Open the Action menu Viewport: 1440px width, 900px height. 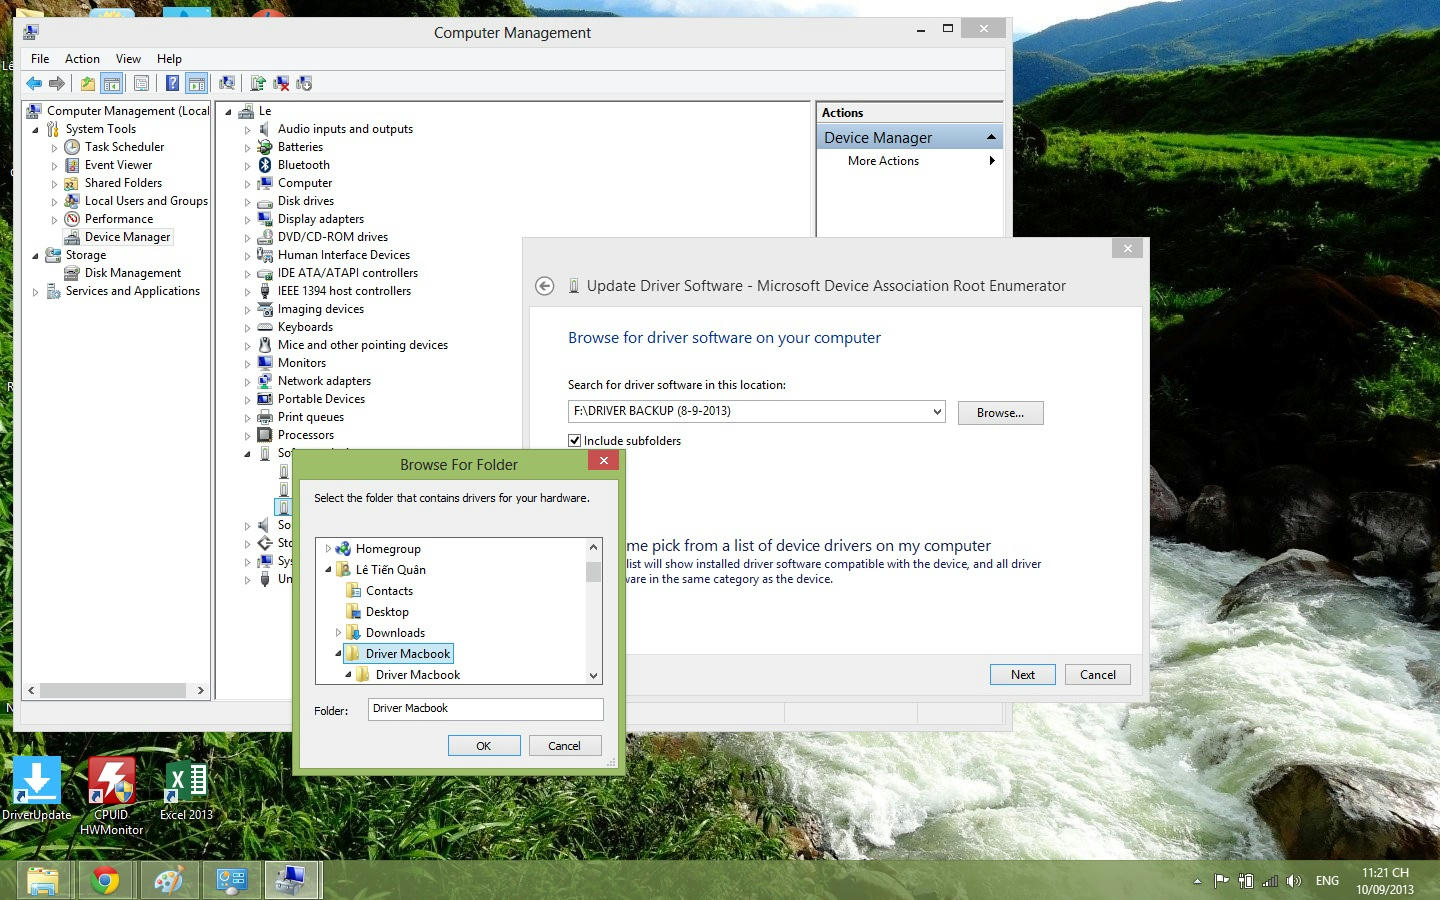pos(82,59)
